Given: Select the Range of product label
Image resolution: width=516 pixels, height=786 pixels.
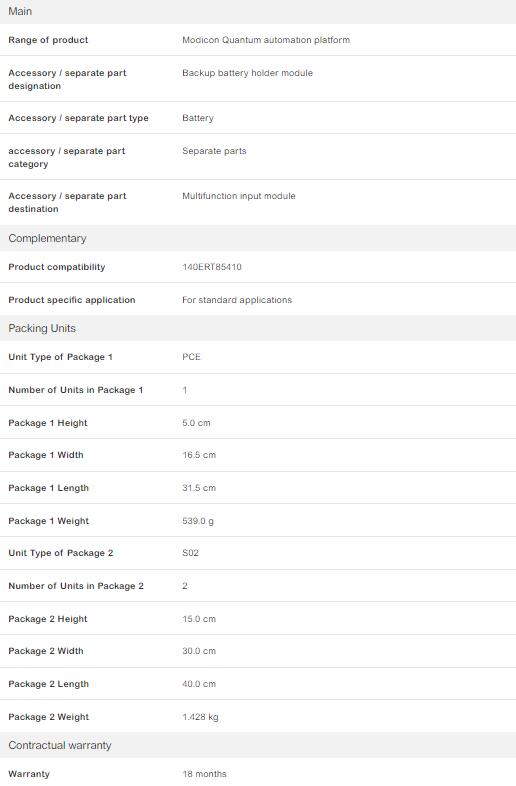Looking at the screenshot, I should [x=48, y=40].
